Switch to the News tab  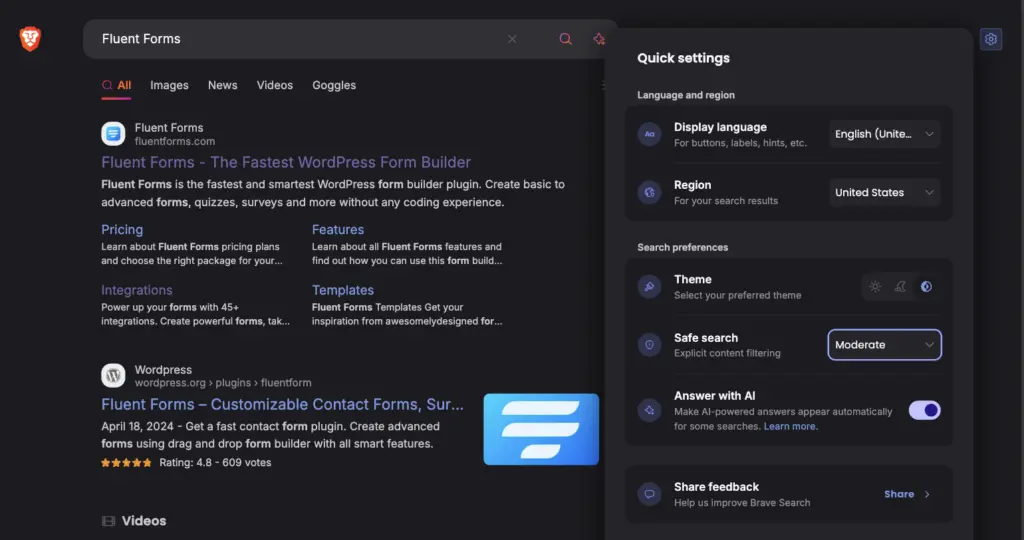pos(223,86)
